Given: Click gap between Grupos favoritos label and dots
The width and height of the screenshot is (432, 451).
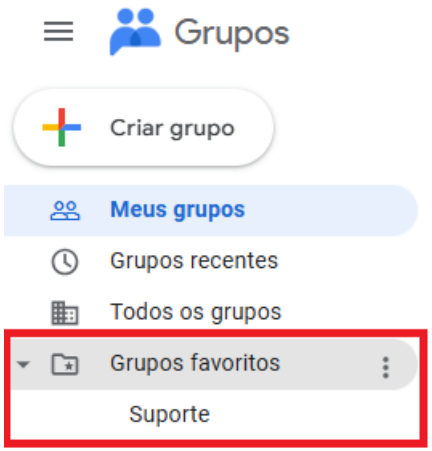Looking at the screenshot, I should coord(330,364).
